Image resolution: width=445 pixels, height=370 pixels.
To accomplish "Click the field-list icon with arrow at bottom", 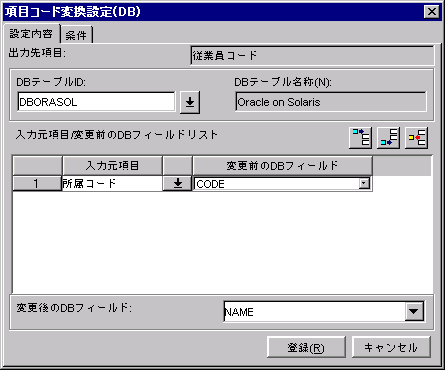I will coord(389,138).
